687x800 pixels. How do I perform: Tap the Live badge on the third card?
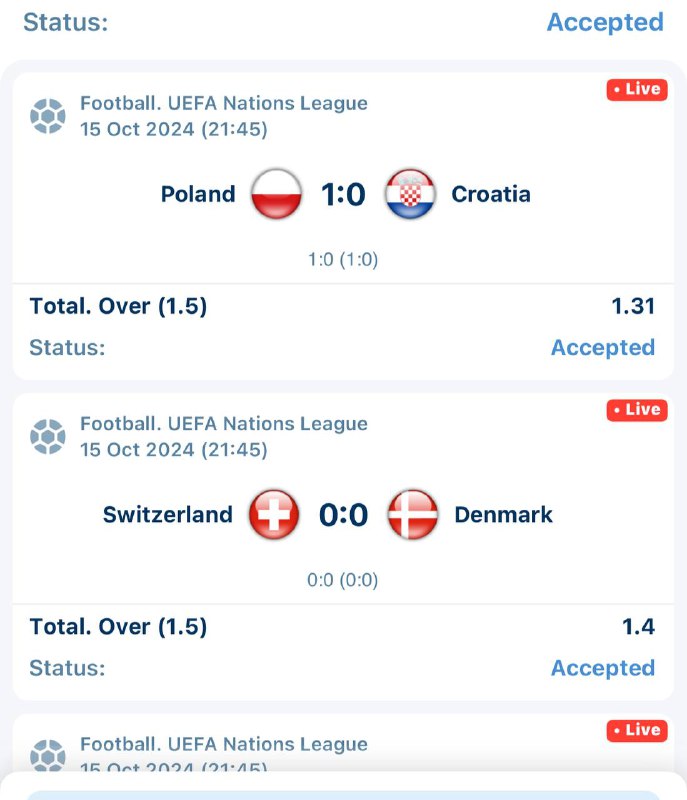(637, 731)
